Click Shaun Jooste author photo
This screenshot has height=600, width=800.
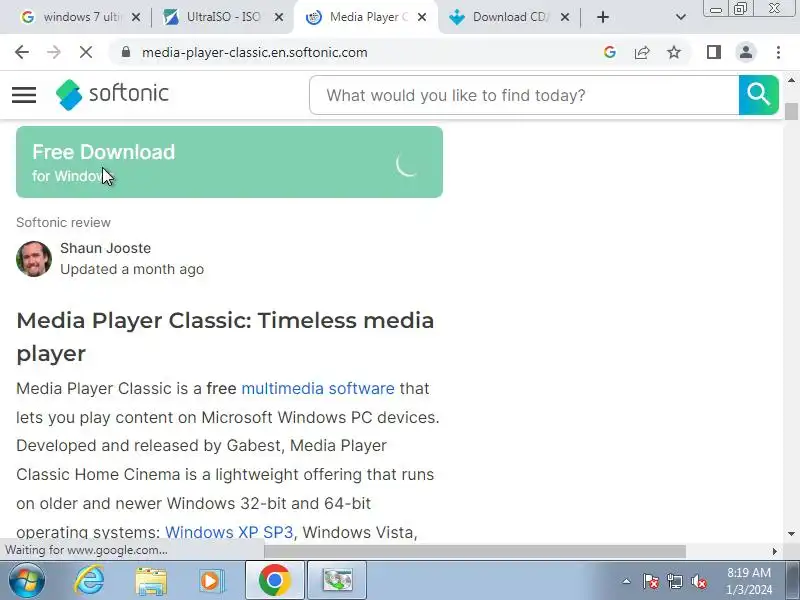(x=34, y=259)
